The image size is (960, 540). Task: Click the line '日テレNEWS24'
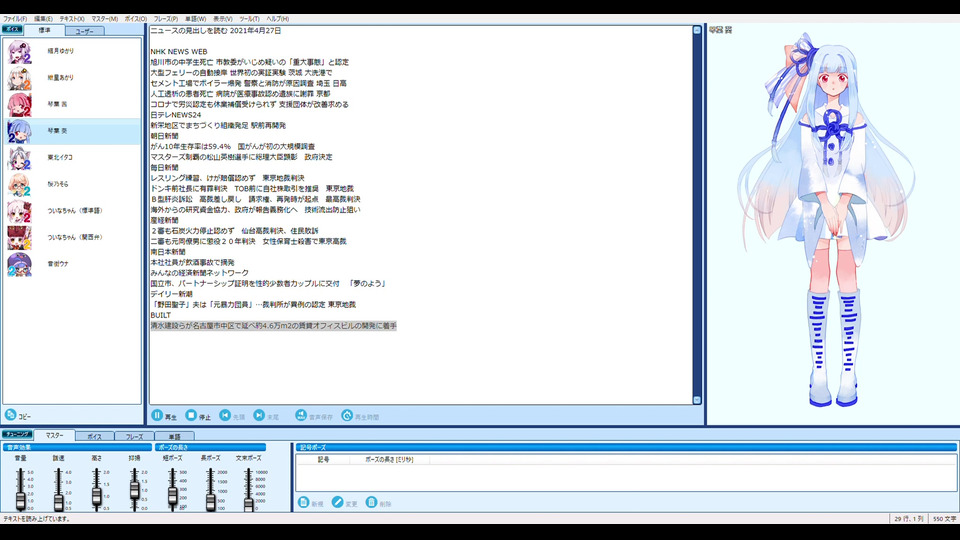176,115
